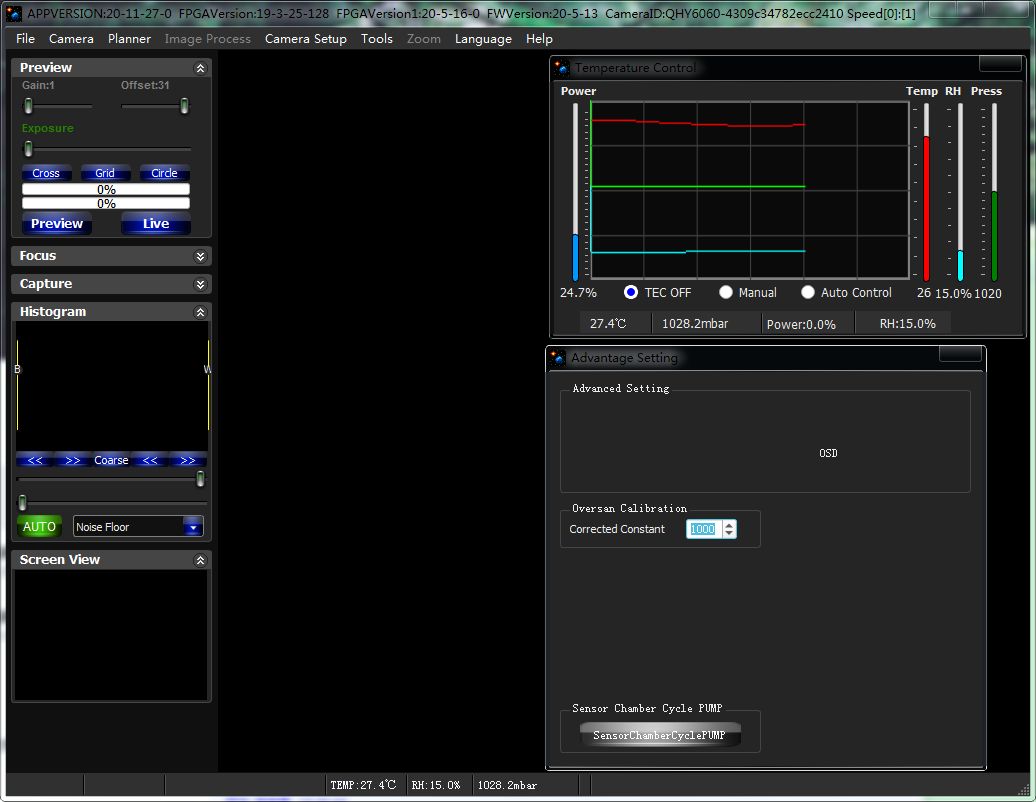The width and height of the screenshot is (1036, 802).
Task: Click the SensorChamberCyclePUMP button
Action: point(659,735)
